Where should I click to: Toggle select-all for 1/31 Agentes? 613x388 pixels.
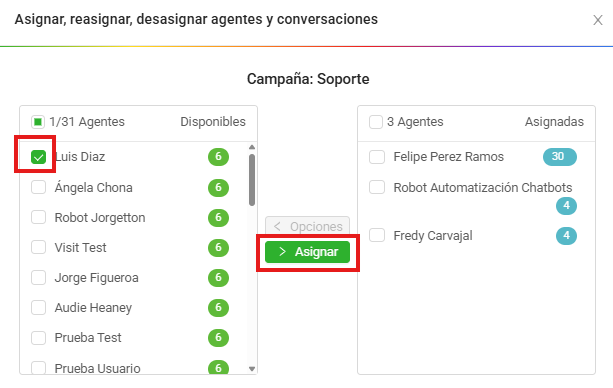(38, 122)
